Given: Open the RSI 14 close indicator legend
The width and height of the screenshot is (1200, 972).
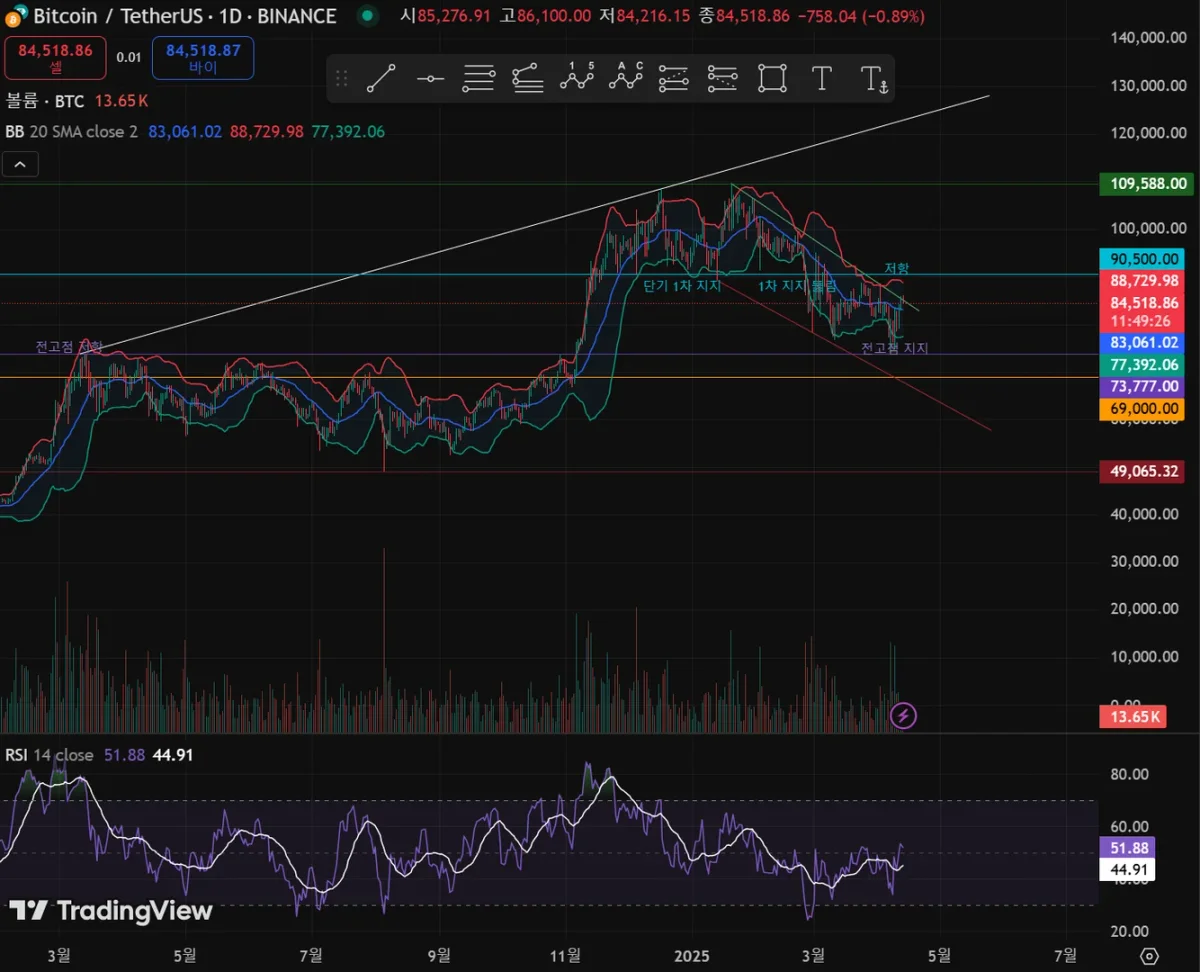Looking at the screenshot, I should pyautogui.click(x=50, y=755).
